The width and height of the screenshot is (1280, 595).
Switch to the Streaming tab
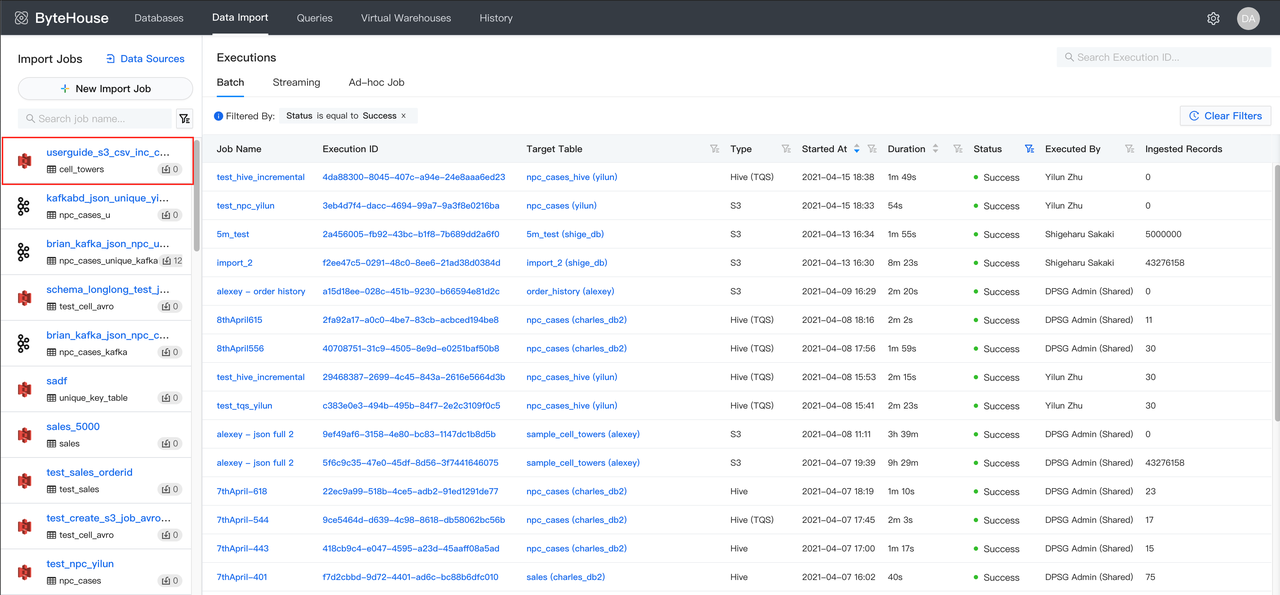(296, 82)
